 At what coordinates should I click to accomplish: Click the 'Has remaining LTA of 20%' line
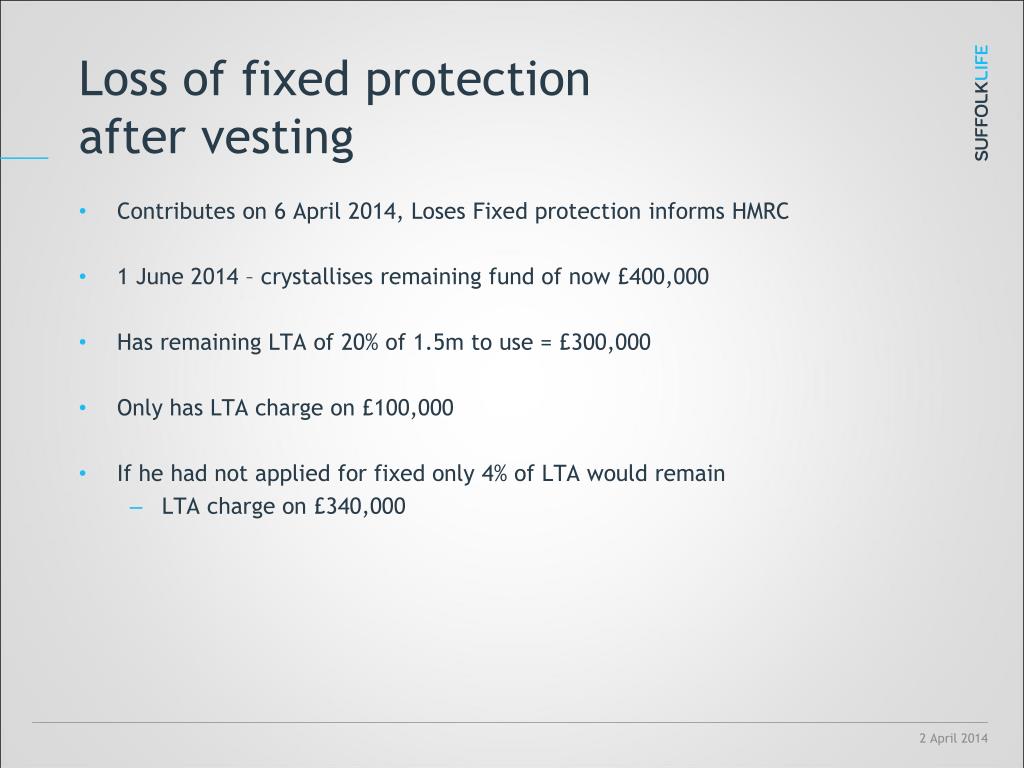point(383,342)
